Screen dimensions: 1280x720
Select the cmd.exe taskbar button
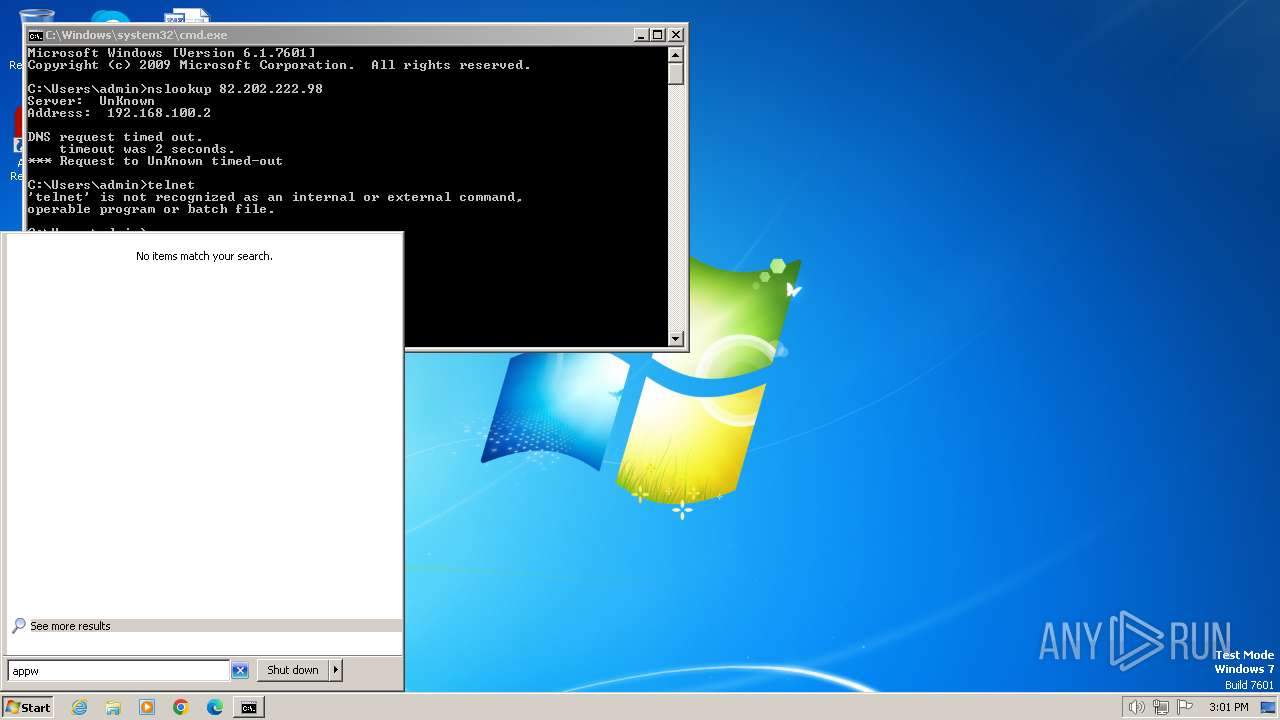pos(249,707)
